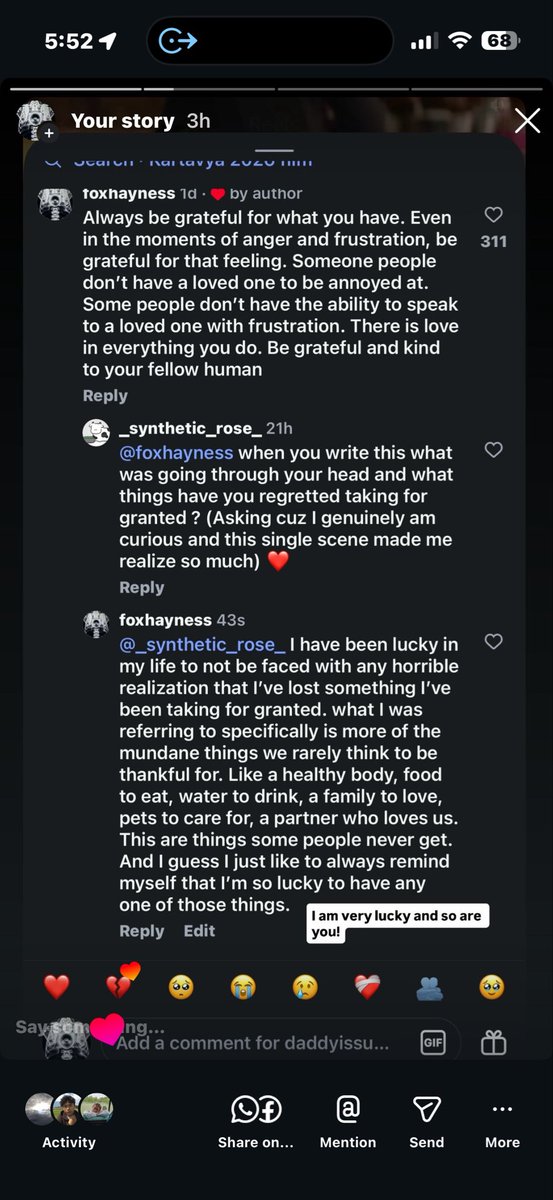Viewport: 553px width, 1200px height.
Task: Open the More options three dots
Action: 502,1108
